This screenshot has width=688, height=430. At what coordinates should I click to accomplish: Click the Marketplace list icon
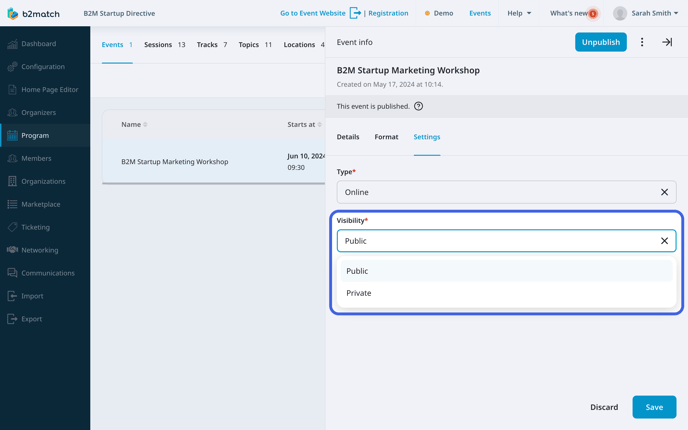click(x=12, y=204)
